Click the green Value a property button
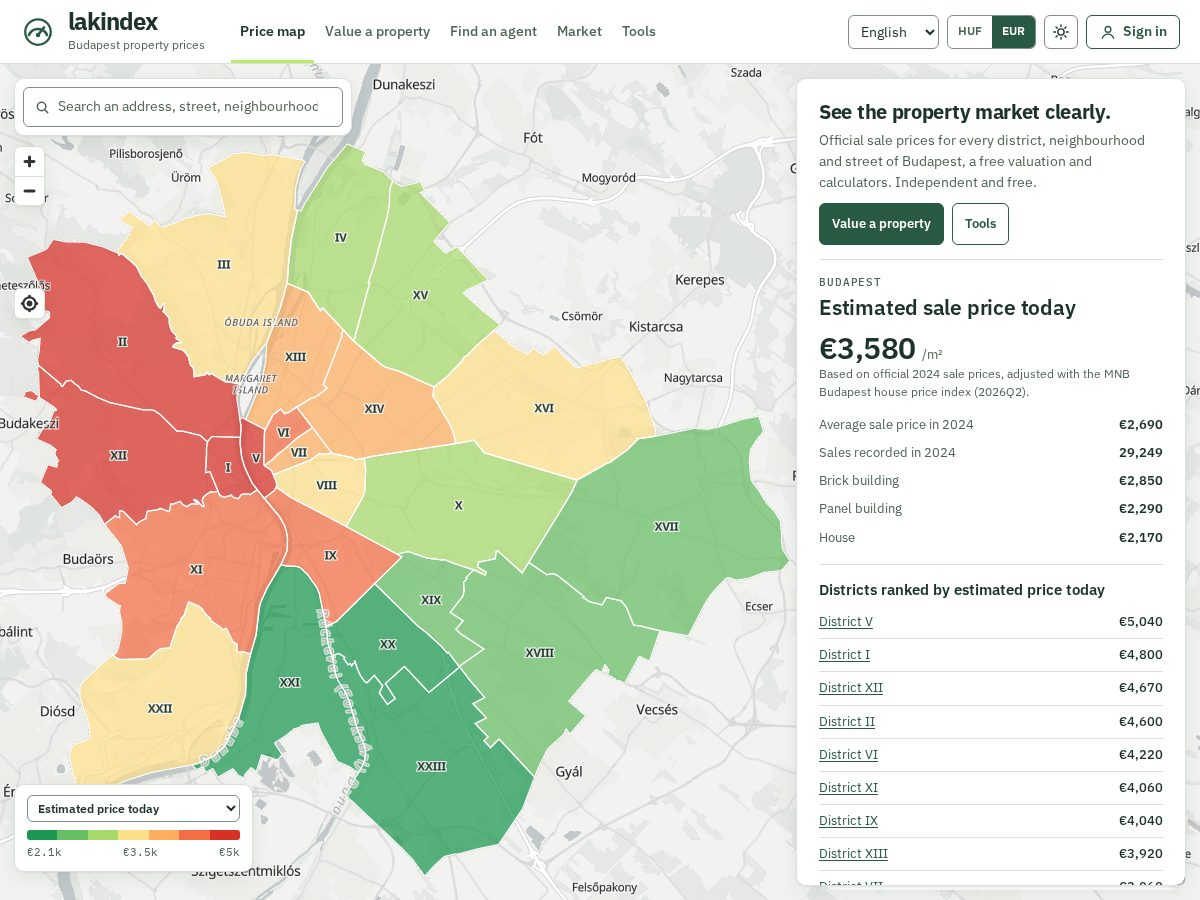Viewport: 1200px width, 900px height. [881, 224]
